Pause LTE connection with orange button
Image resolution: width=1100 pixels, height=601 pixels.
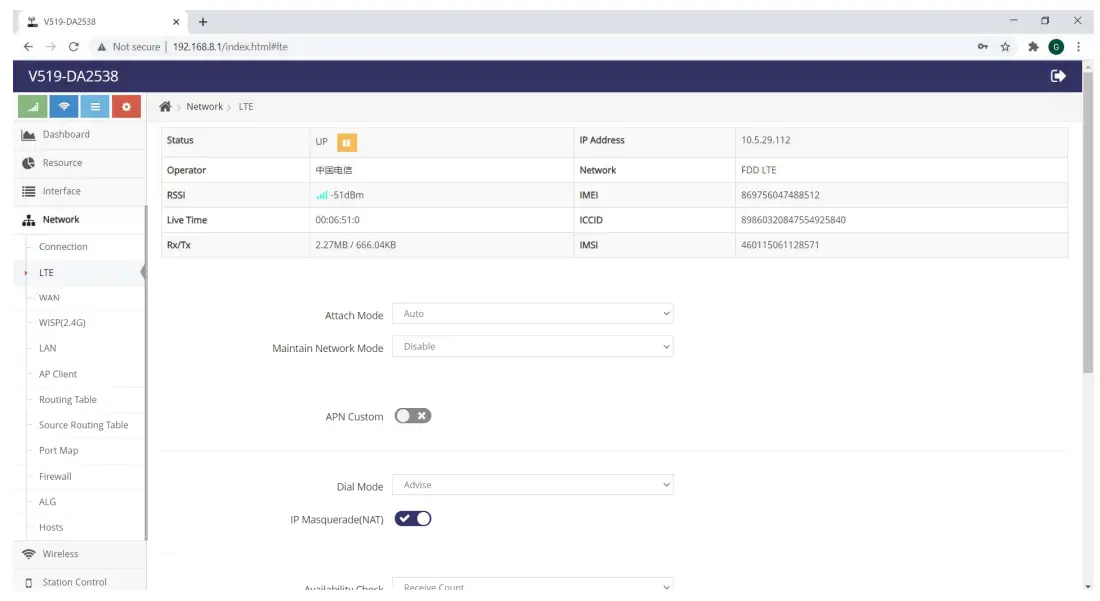(347, 142)
